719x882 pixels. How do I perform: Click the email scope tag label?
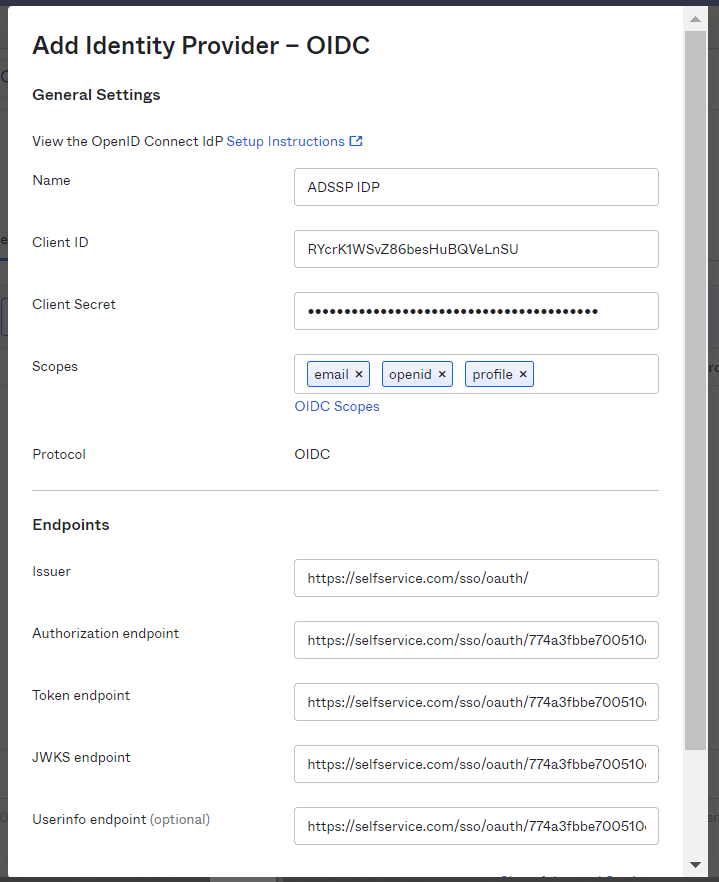point(331,375)
